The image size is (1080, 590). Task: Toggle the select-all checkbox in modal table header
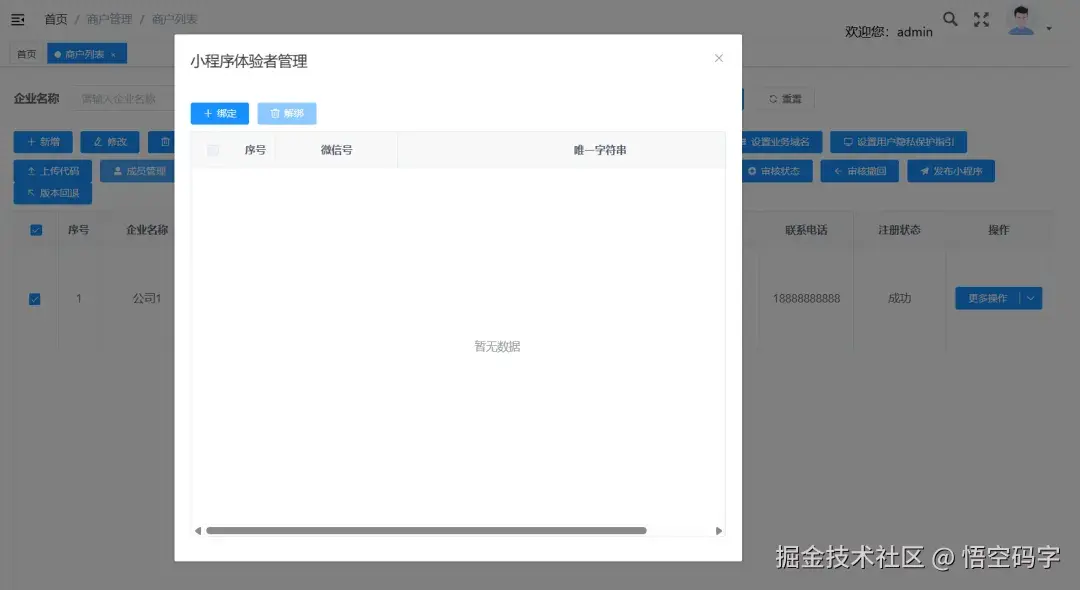coord(214,148)
